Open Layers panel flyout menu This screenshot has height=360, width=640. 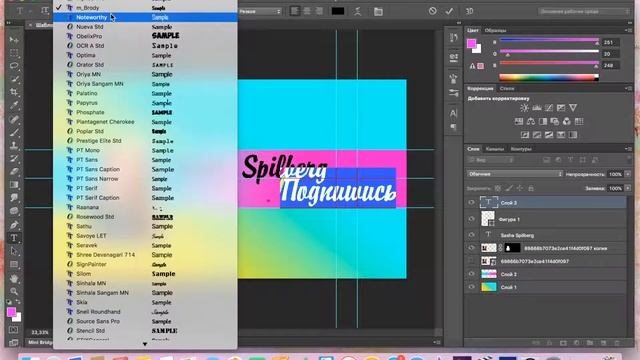pyautogui.click(x=628, y=149)
